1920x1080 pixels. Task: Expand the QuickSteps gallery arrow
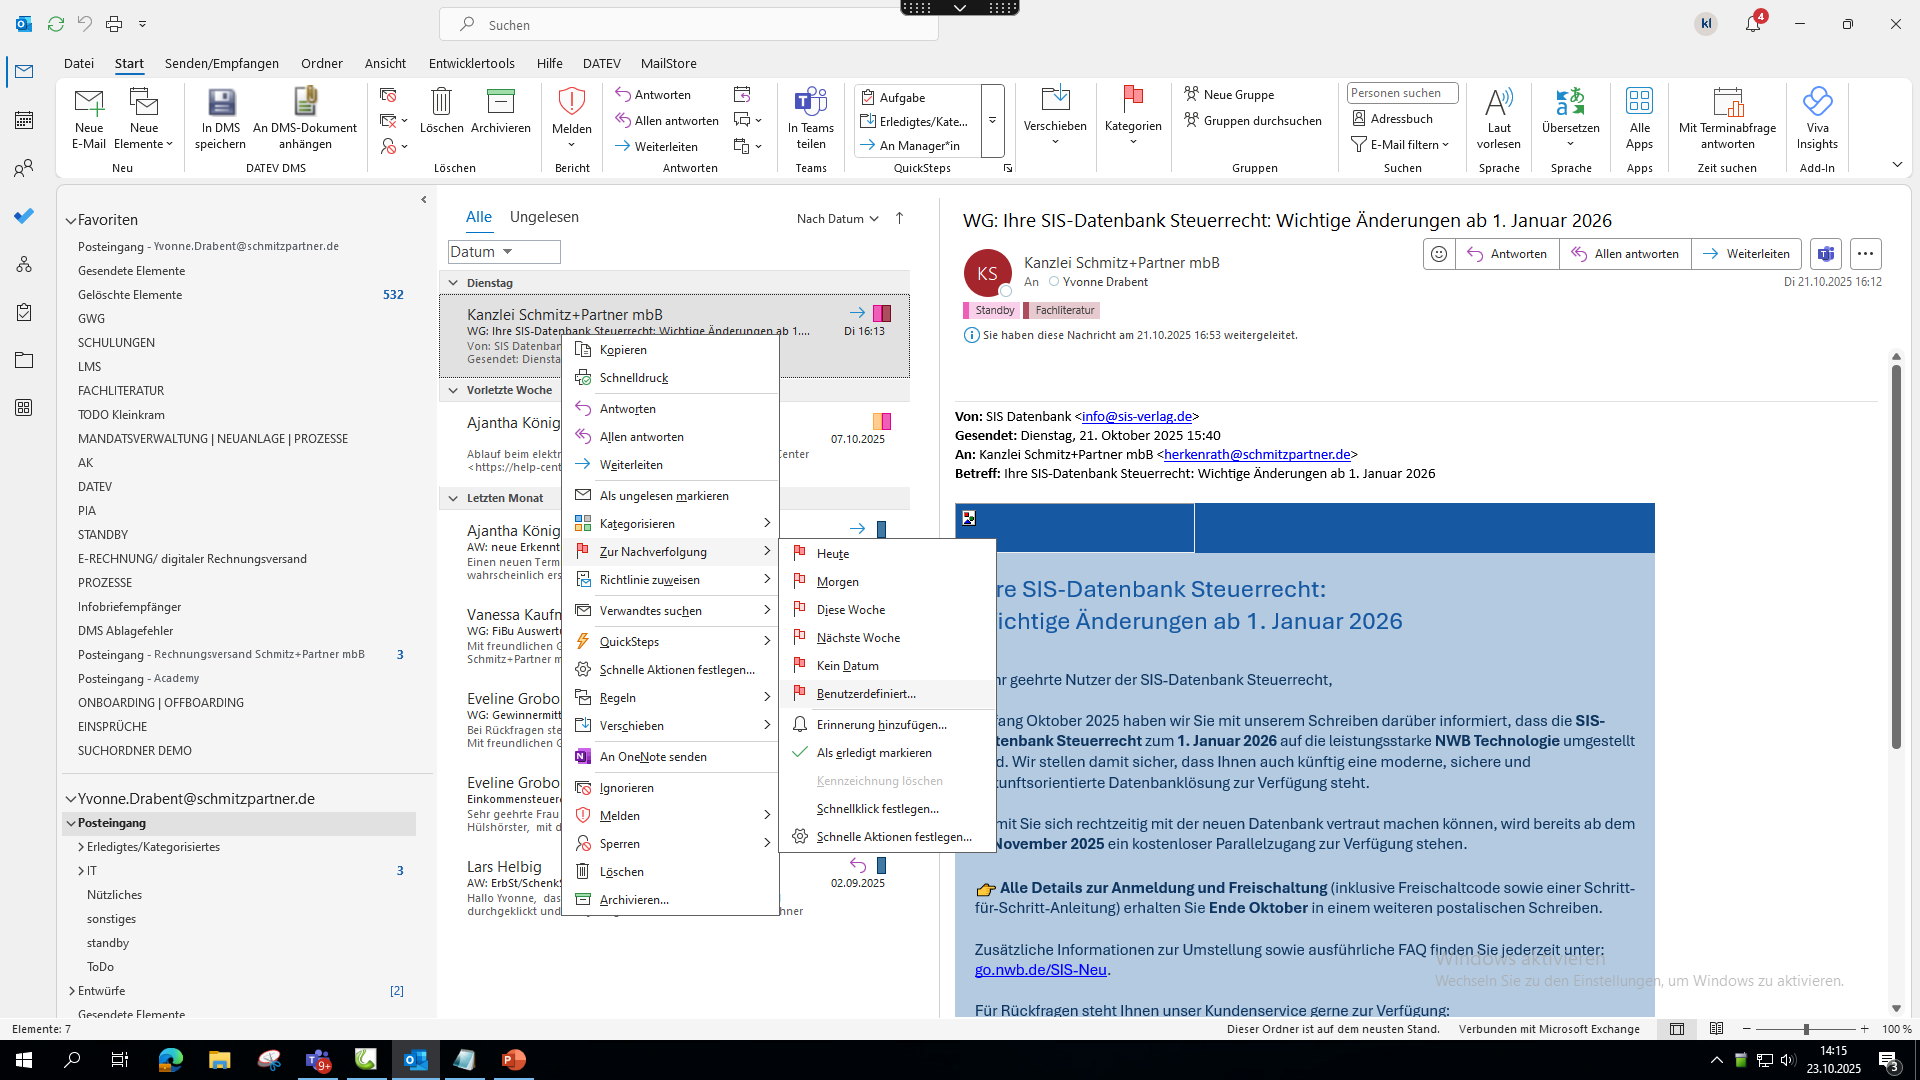coord(992,121)
